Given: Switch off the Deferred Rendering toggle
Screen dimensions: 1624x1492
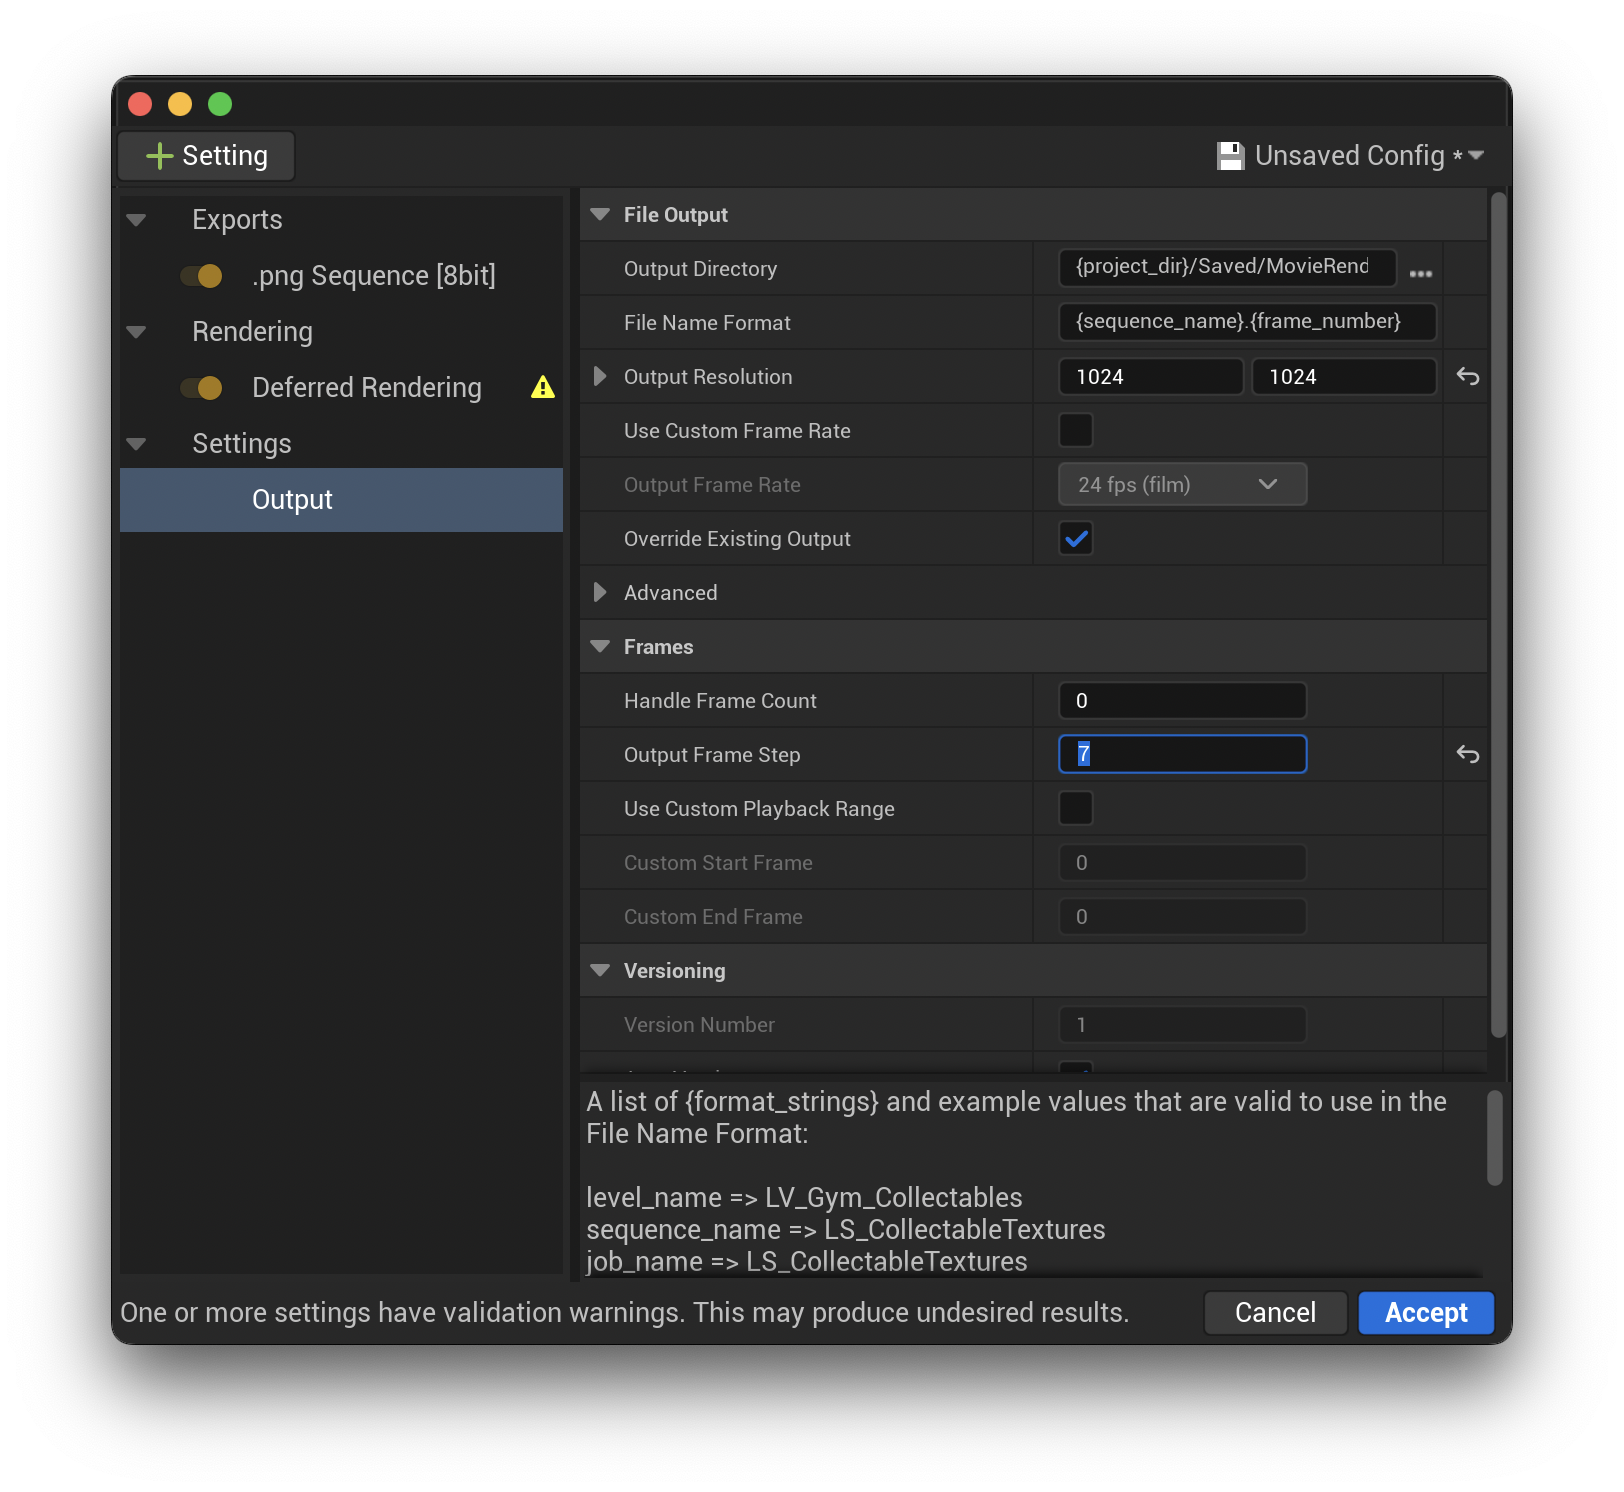Looking at the screenshot, I should point(203,388).
